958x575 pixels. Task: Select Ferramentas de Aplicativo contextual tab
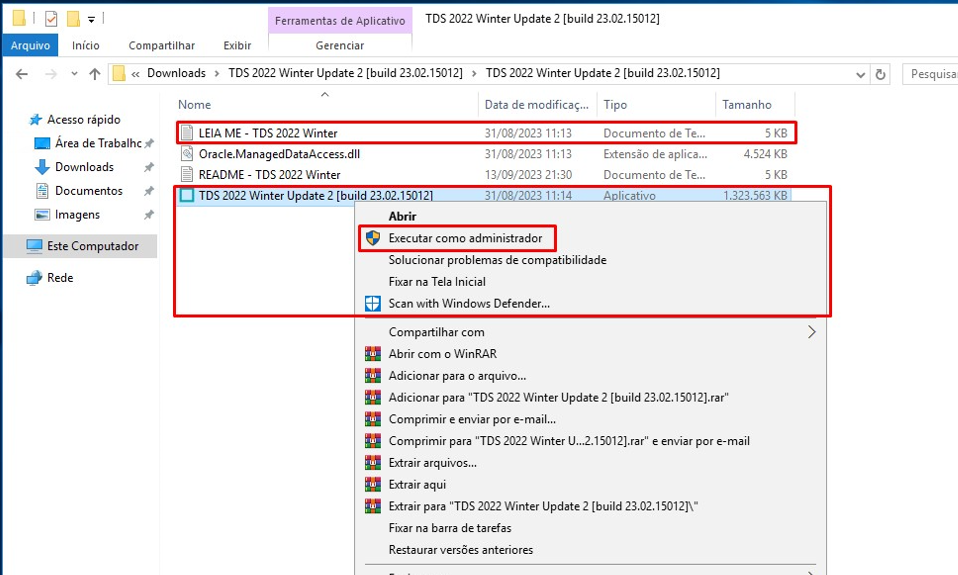[340, 21]
